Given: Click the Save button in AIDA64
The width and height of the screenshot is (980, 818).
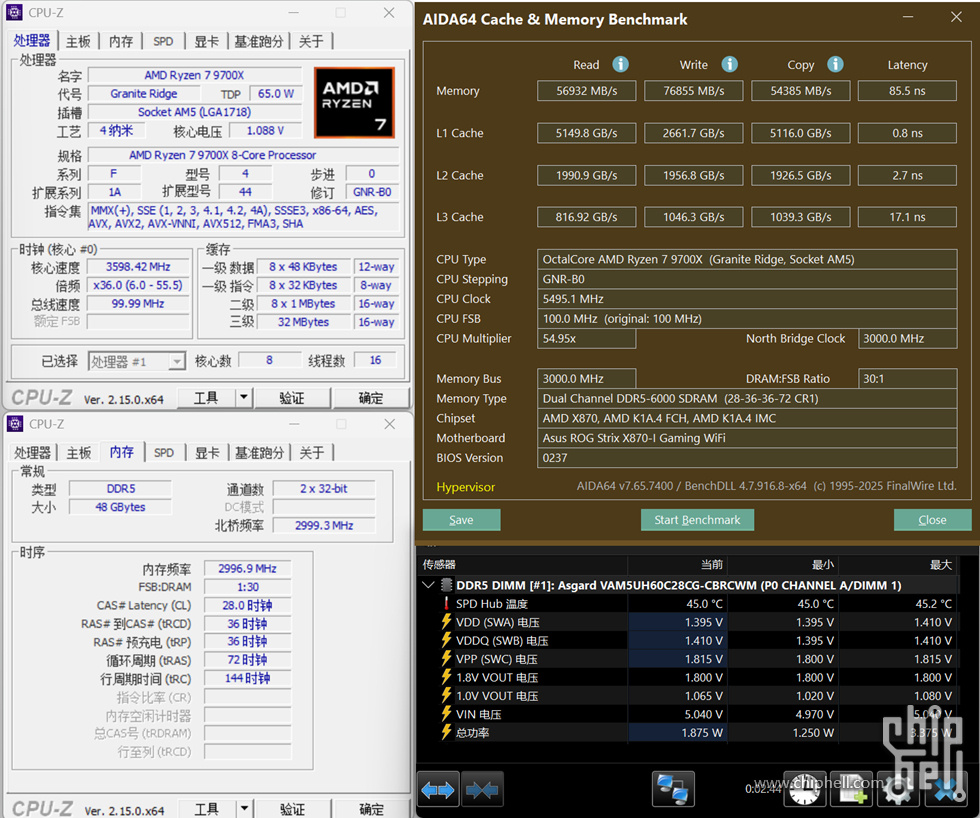Looking at the screenshot, I should coord(461,520).
